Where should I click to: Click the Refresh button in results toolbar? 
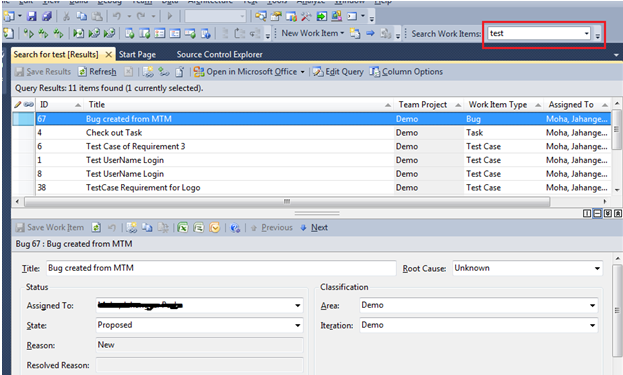coord(97,72)
